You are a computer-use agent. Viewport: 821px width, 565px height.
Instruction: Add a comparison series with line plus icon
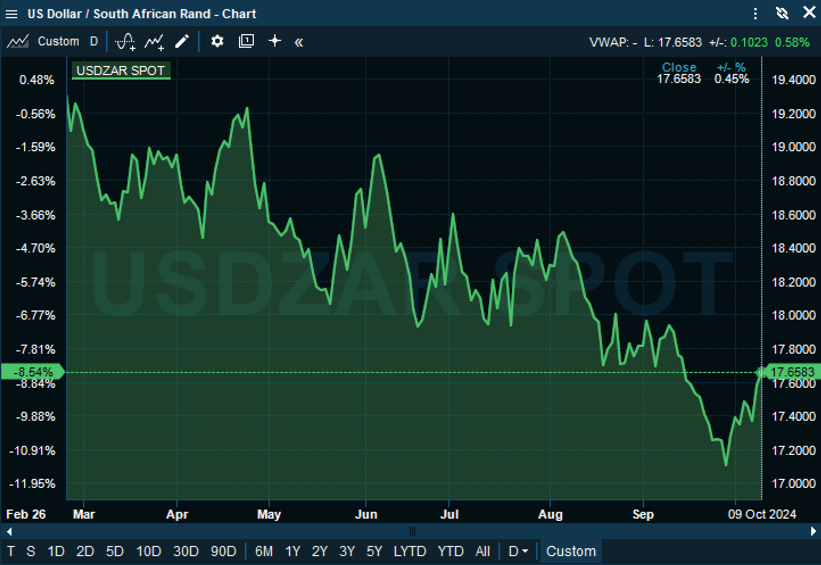(154, 41)
